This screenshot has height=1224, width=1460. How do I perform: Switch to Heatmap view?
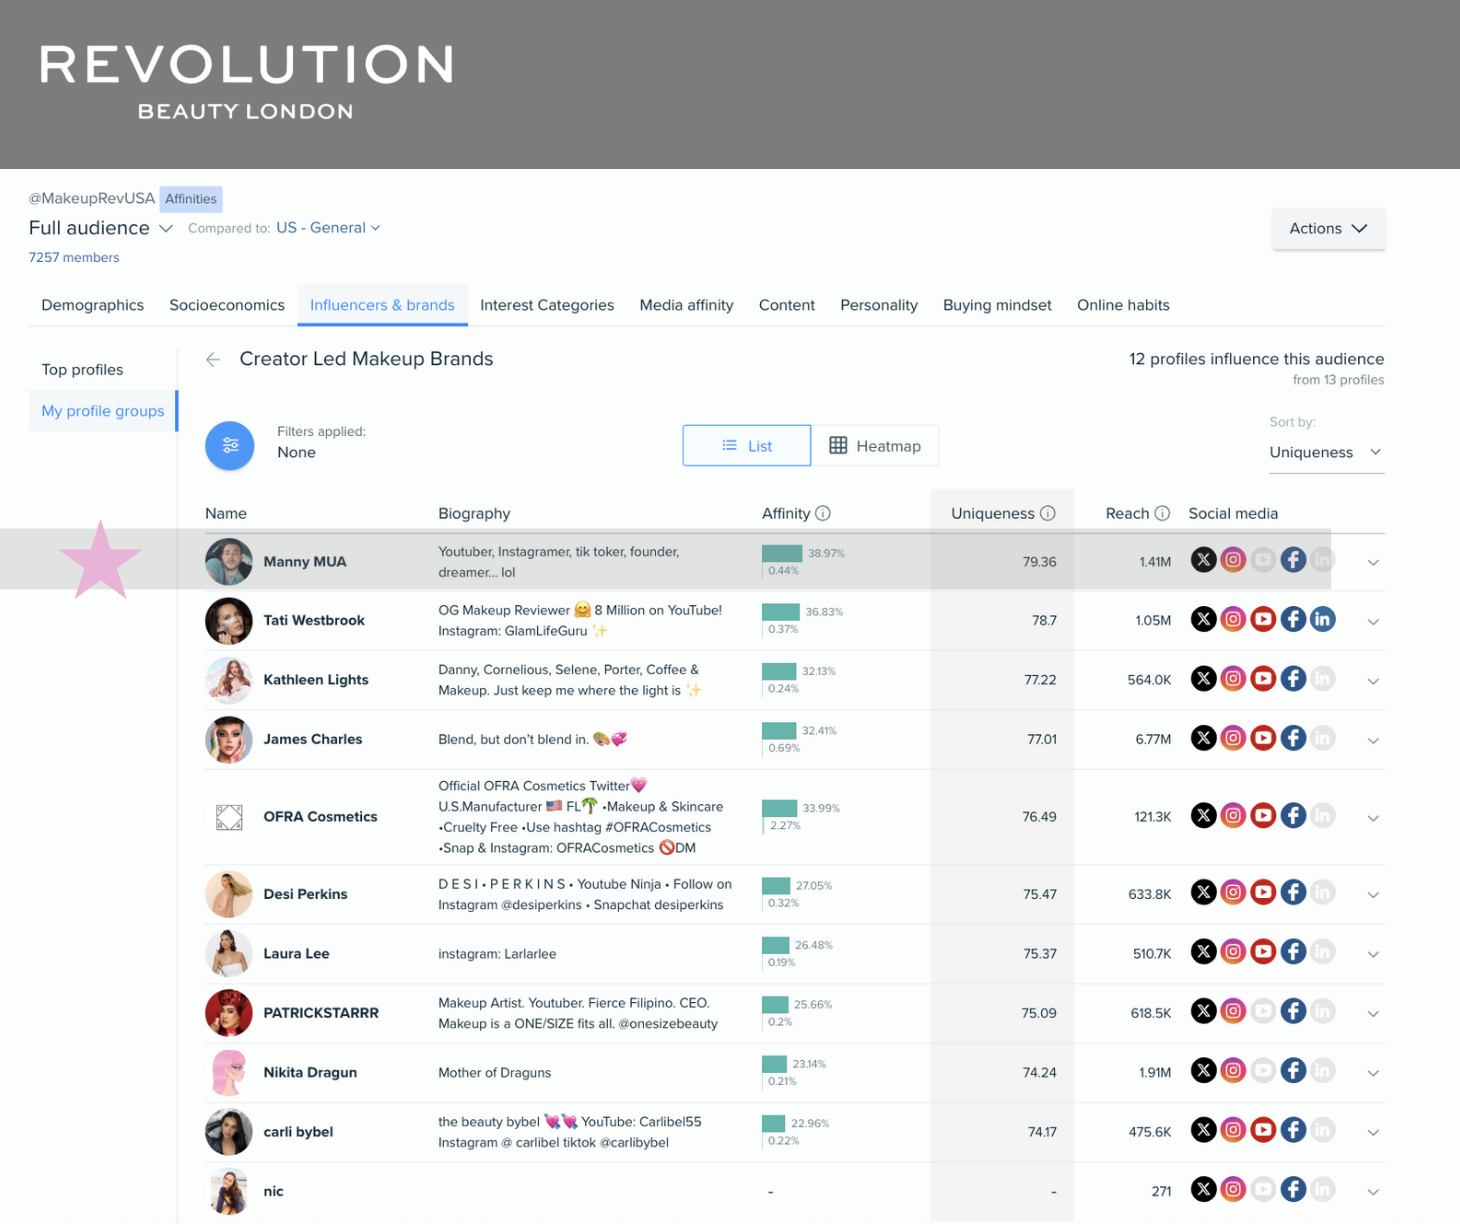click(875, 446)
